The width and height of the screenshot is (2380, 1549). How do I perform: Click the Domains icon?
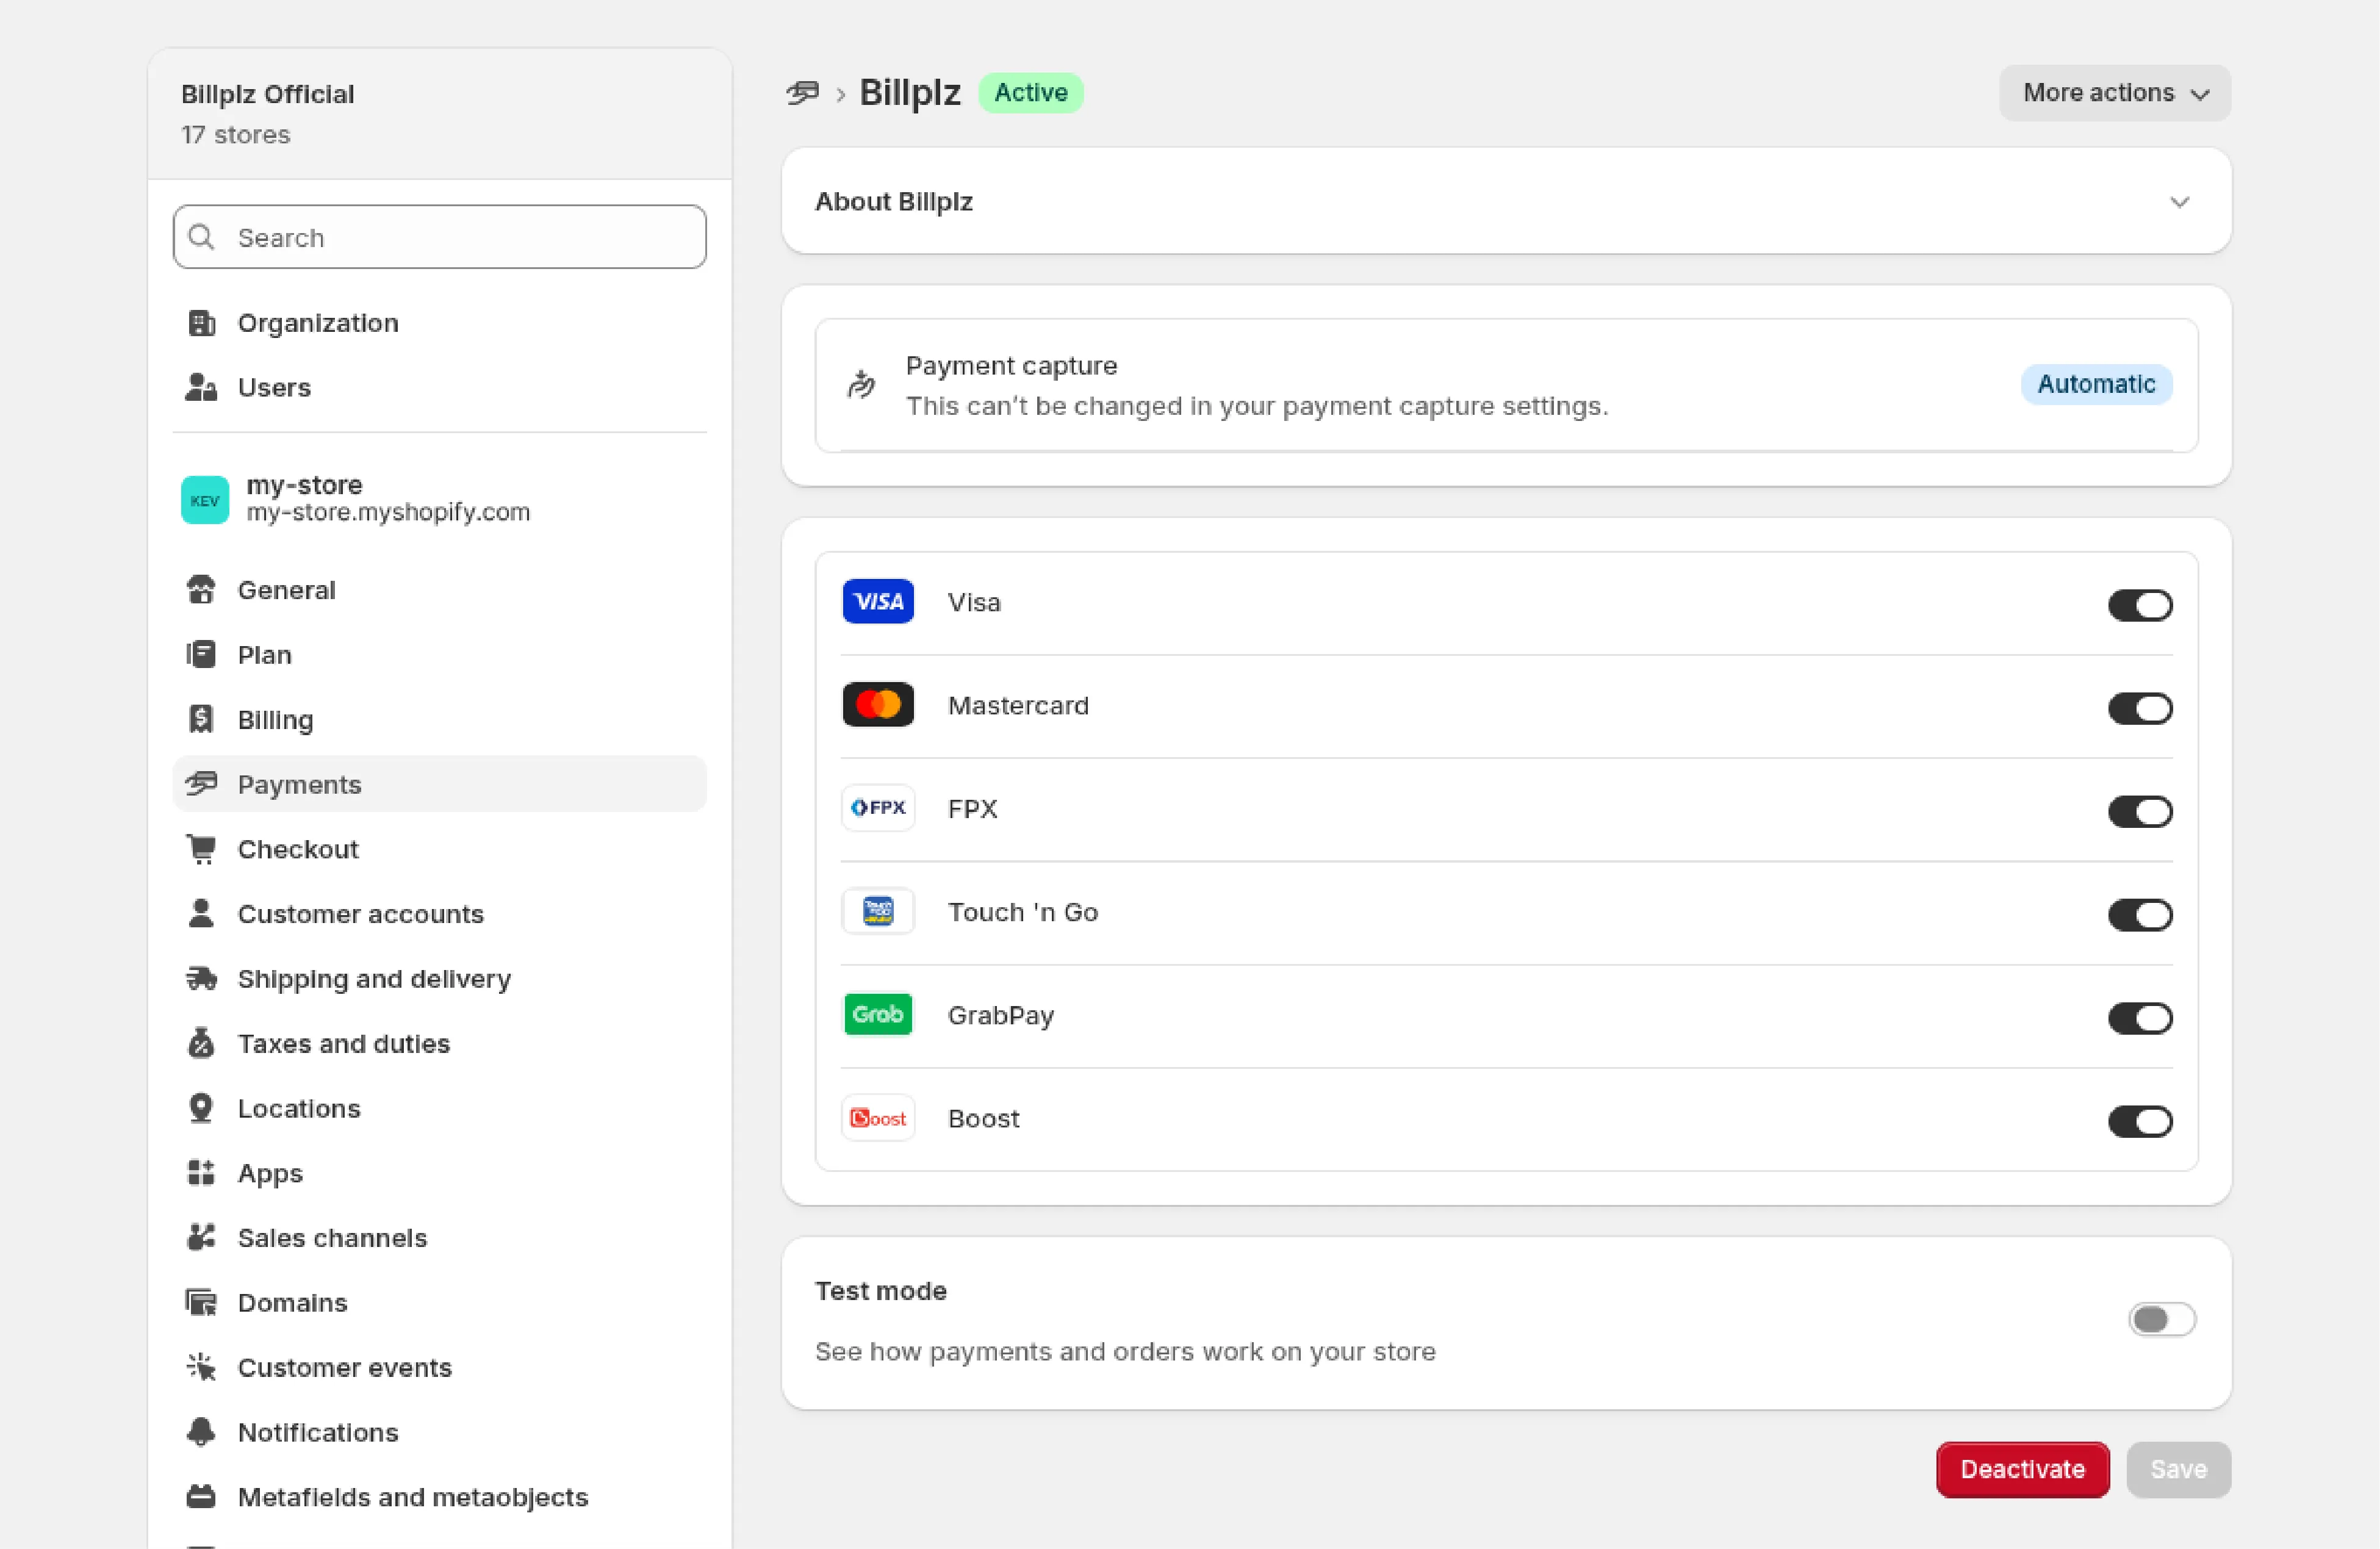(x=201, y=1302)
